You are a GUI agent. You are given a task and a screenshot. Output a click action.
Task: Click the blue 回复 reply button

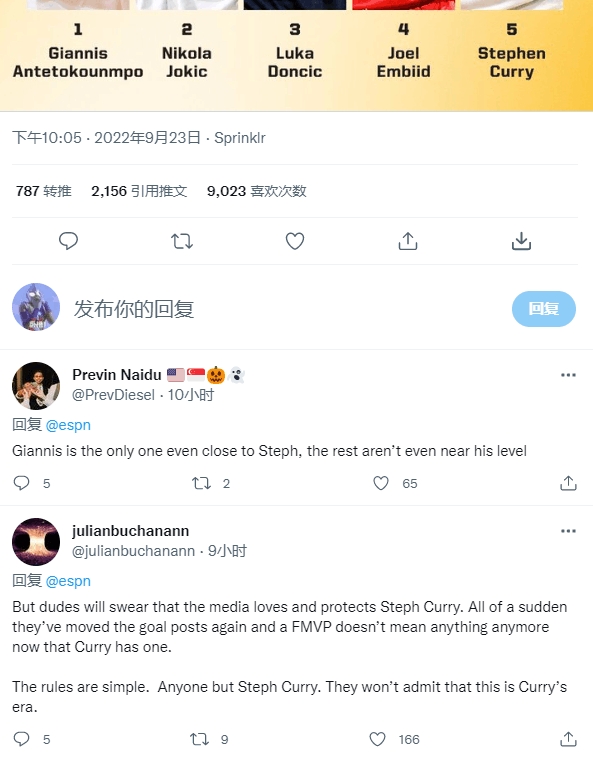point(544,309)
